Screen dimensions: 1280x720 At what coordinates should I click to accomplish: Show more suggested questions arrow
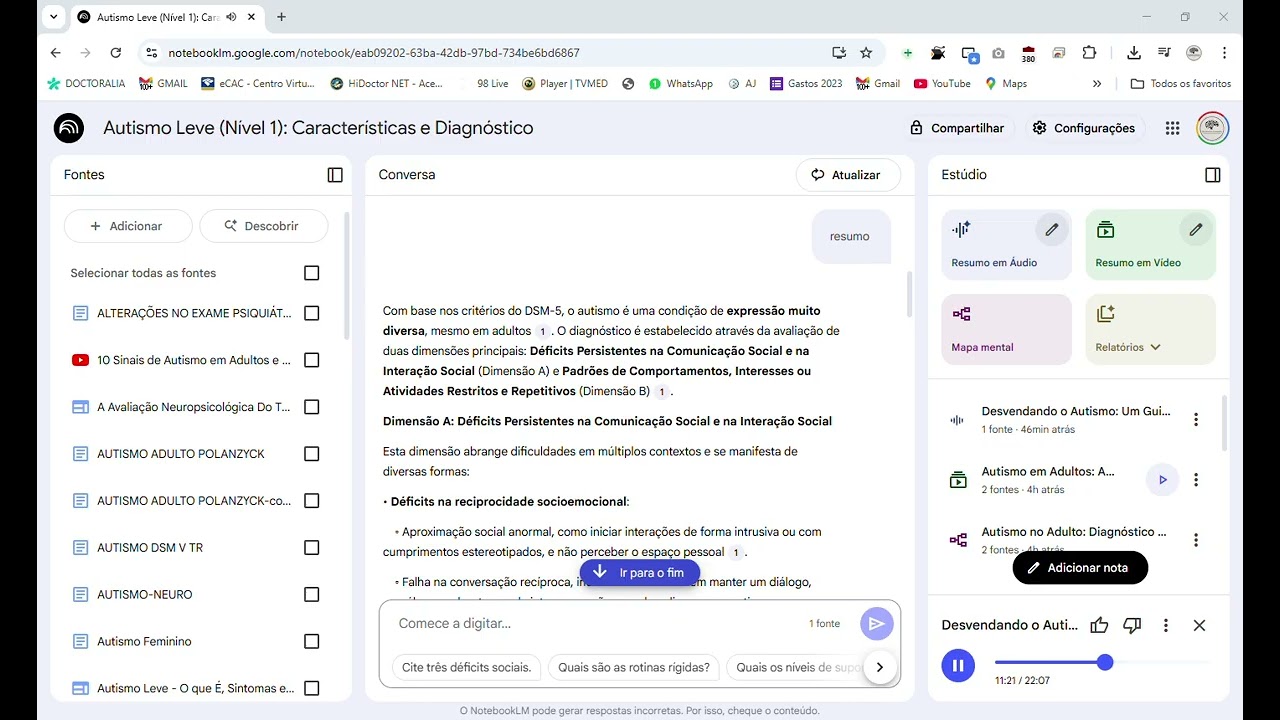(879, 667)
